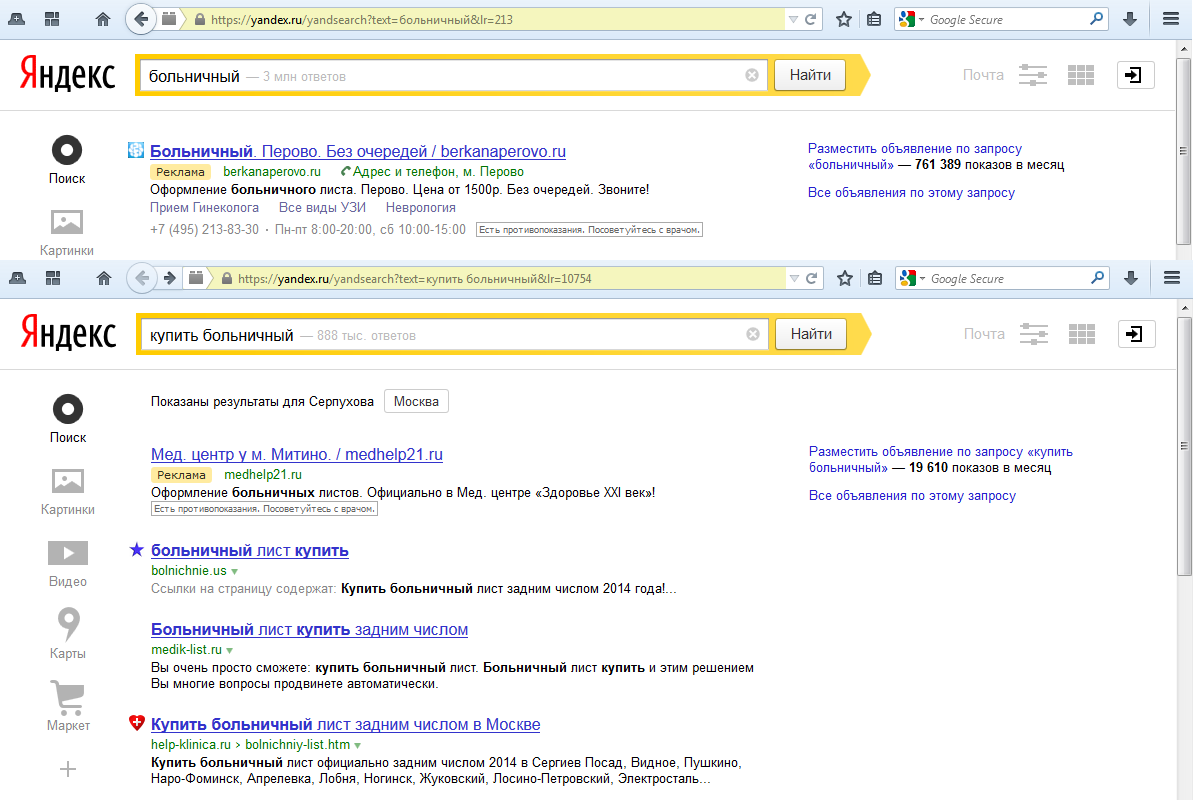The image size is (1194, 800).
Task: Click the plus icon below Маркет
Action: coord(68,770)
